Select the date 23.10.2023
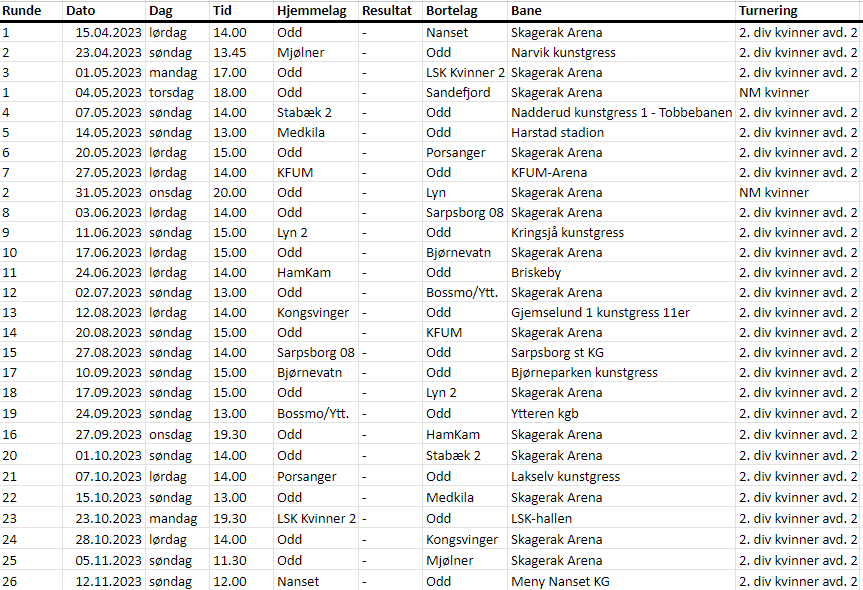This screenshot has height=590, width=863. point(108,518)
